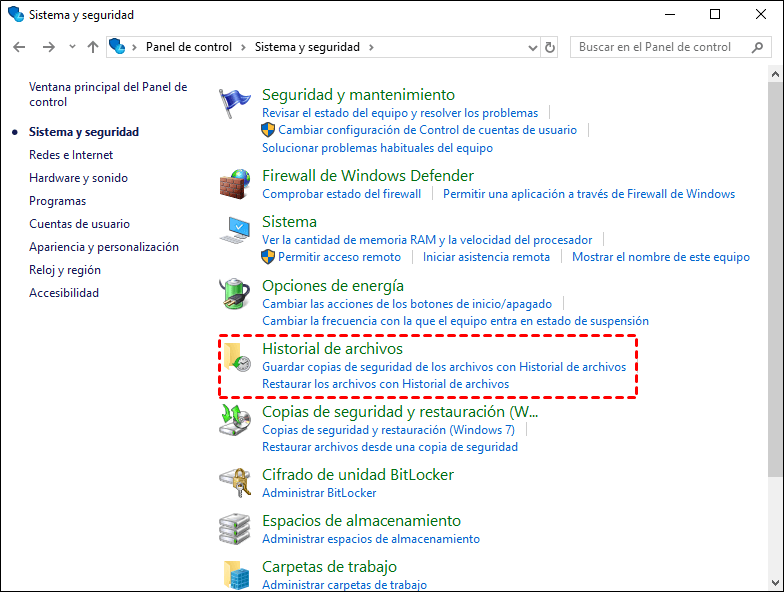Open Accesibilidad category
Viewport: 784px width, 592px height.
[x=64, y=292]
